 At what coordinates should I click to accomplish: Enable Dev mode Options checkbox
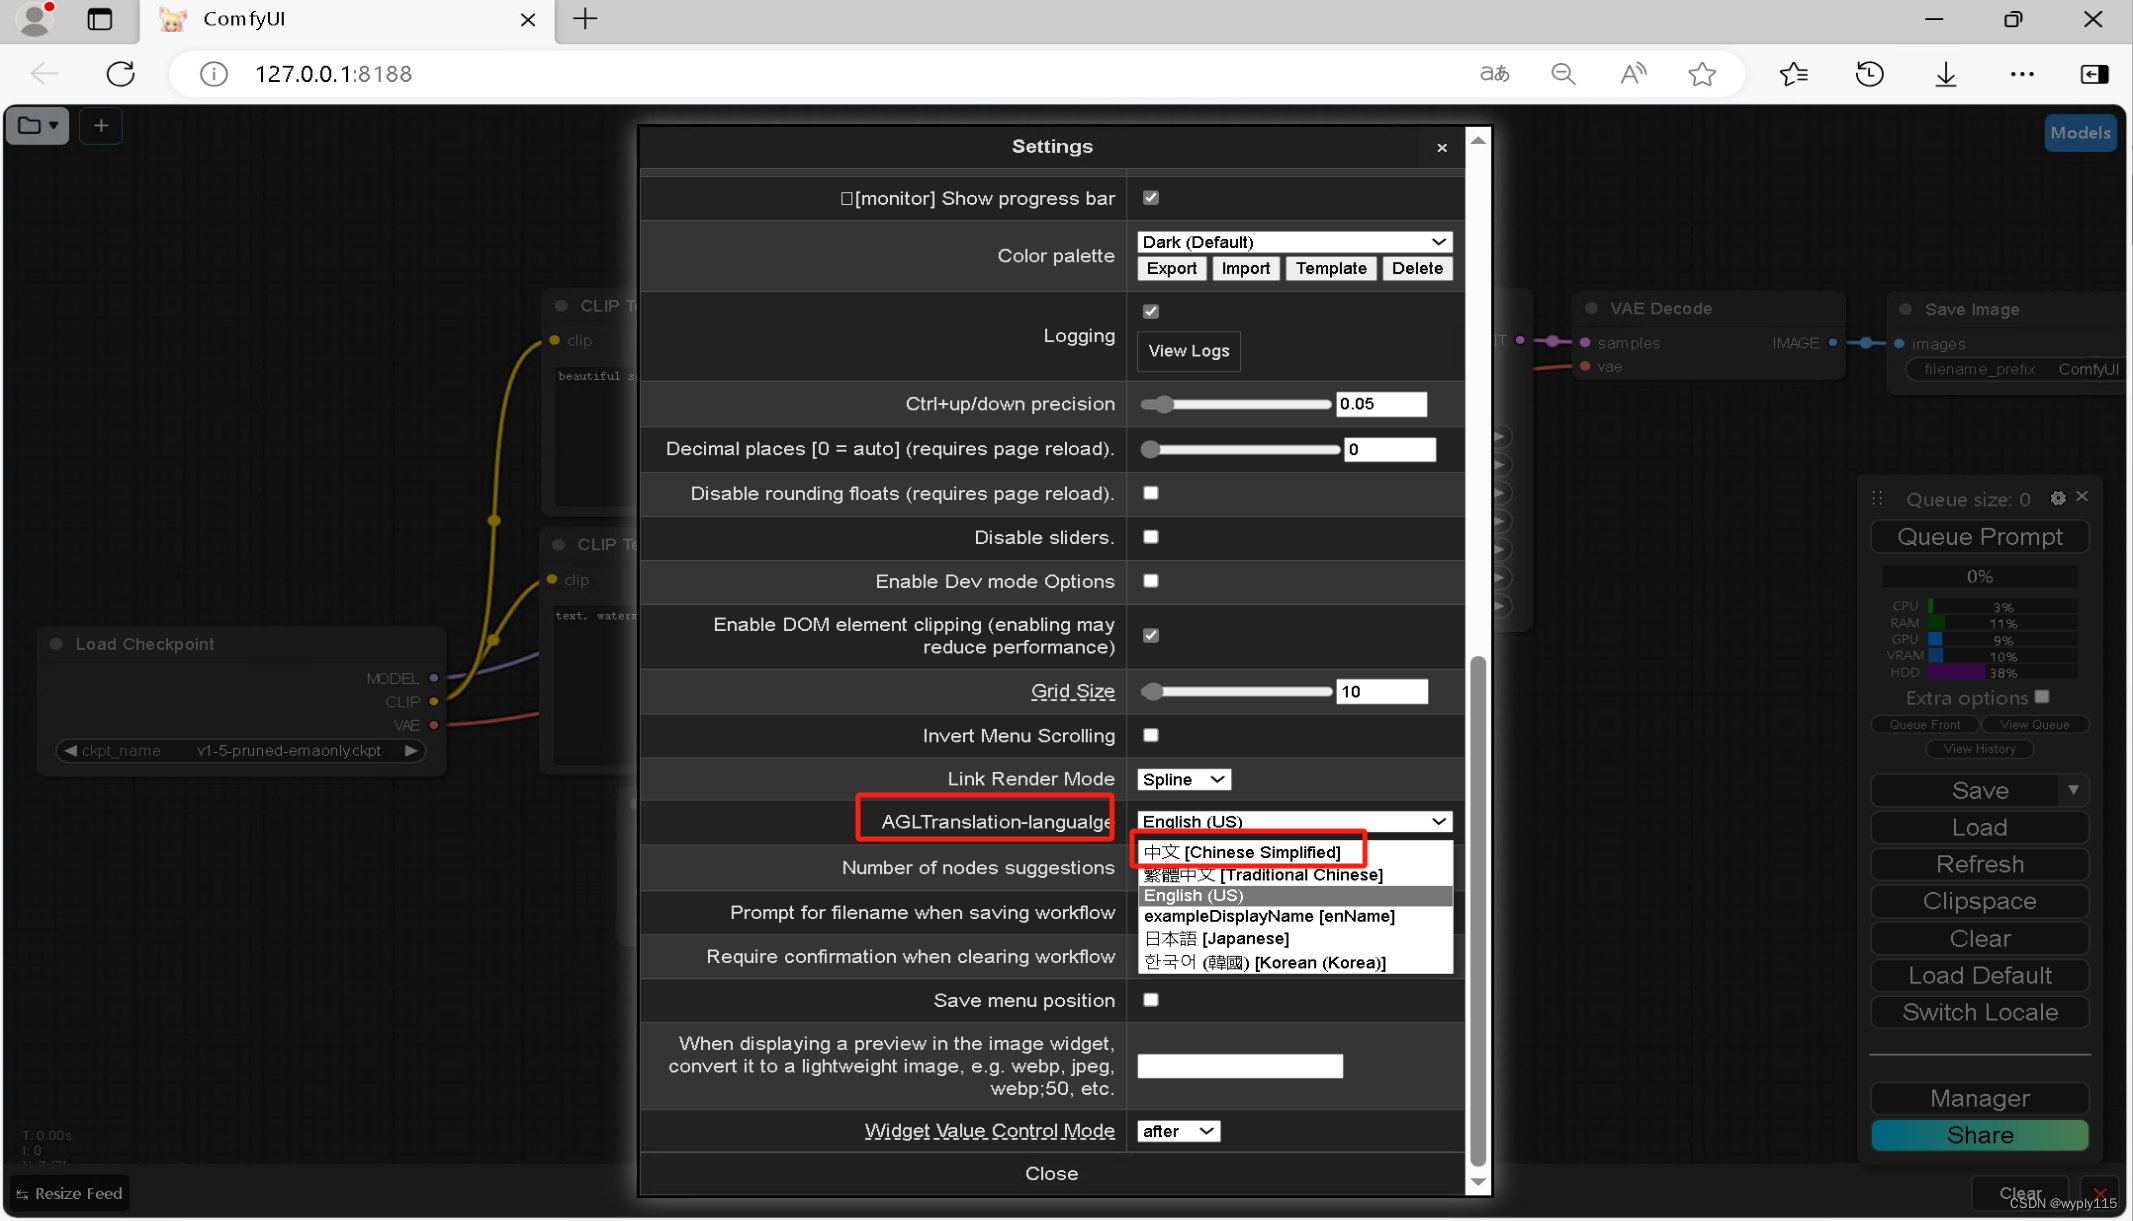(x=1151, y=581)
